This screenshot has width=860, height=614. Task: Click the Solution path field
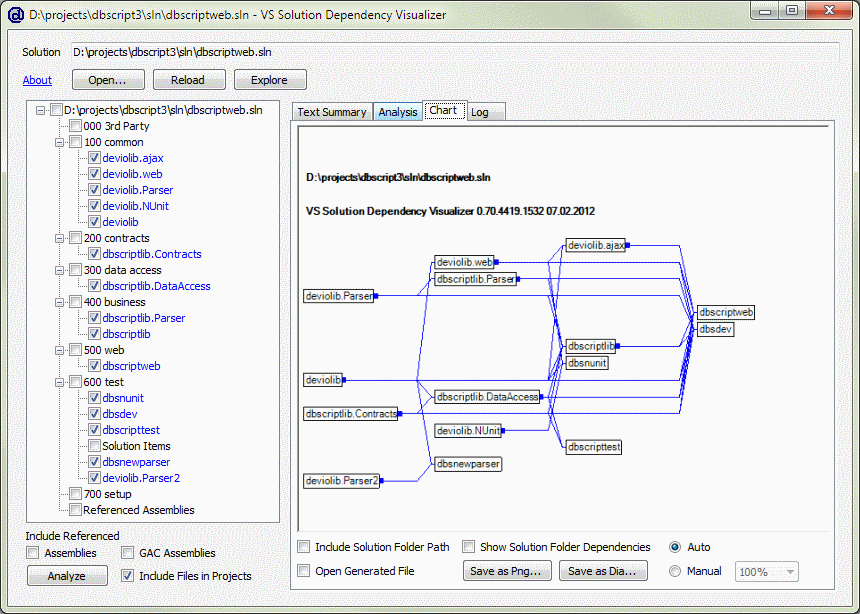(455, 52)
